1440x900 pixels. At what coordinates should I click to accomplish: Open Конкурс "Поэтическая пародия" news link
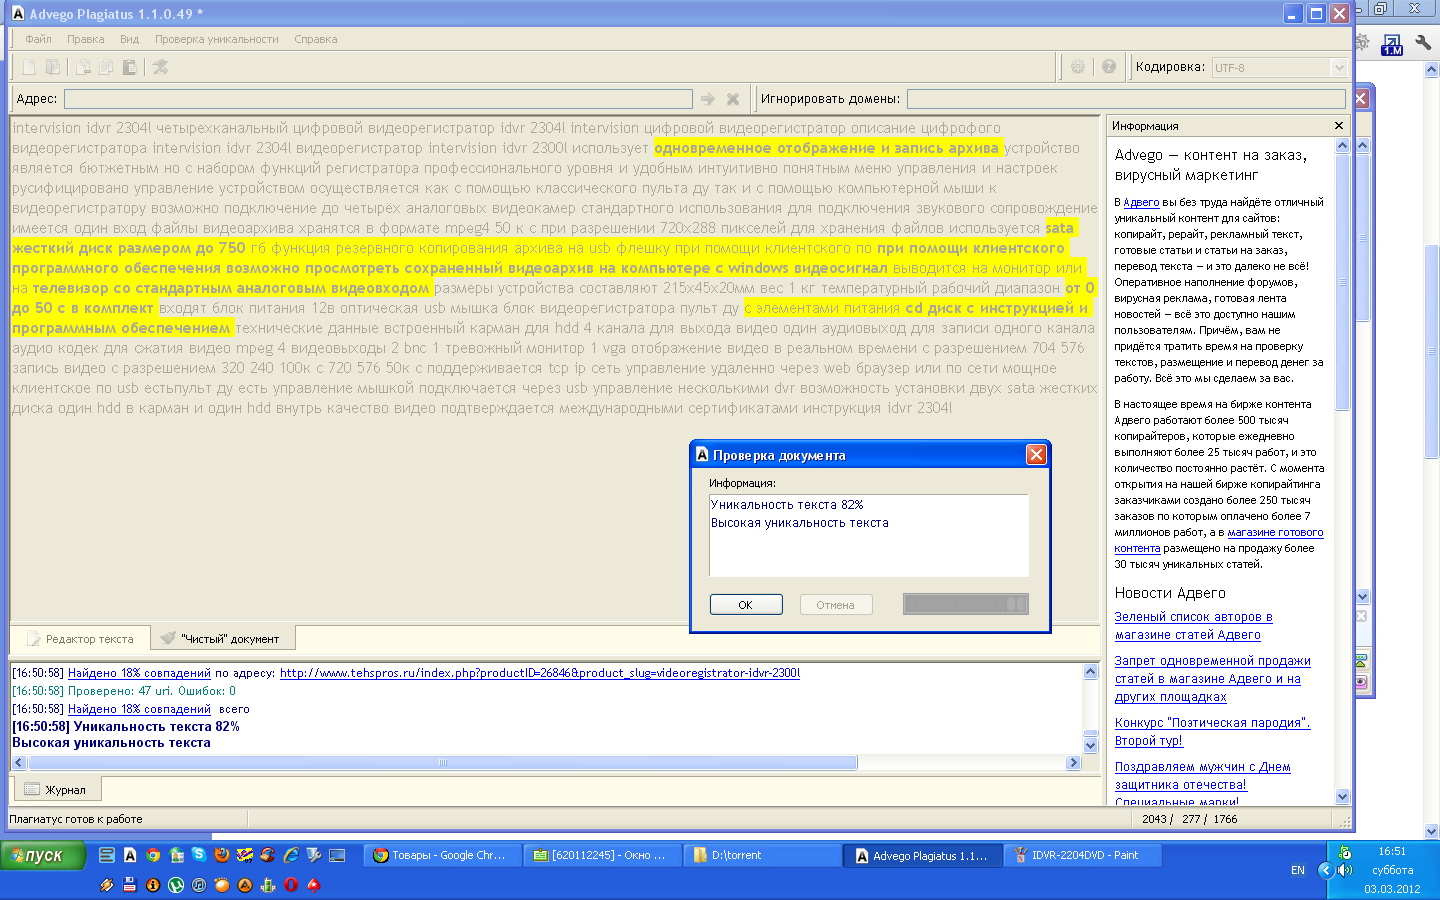(1213, 732)
